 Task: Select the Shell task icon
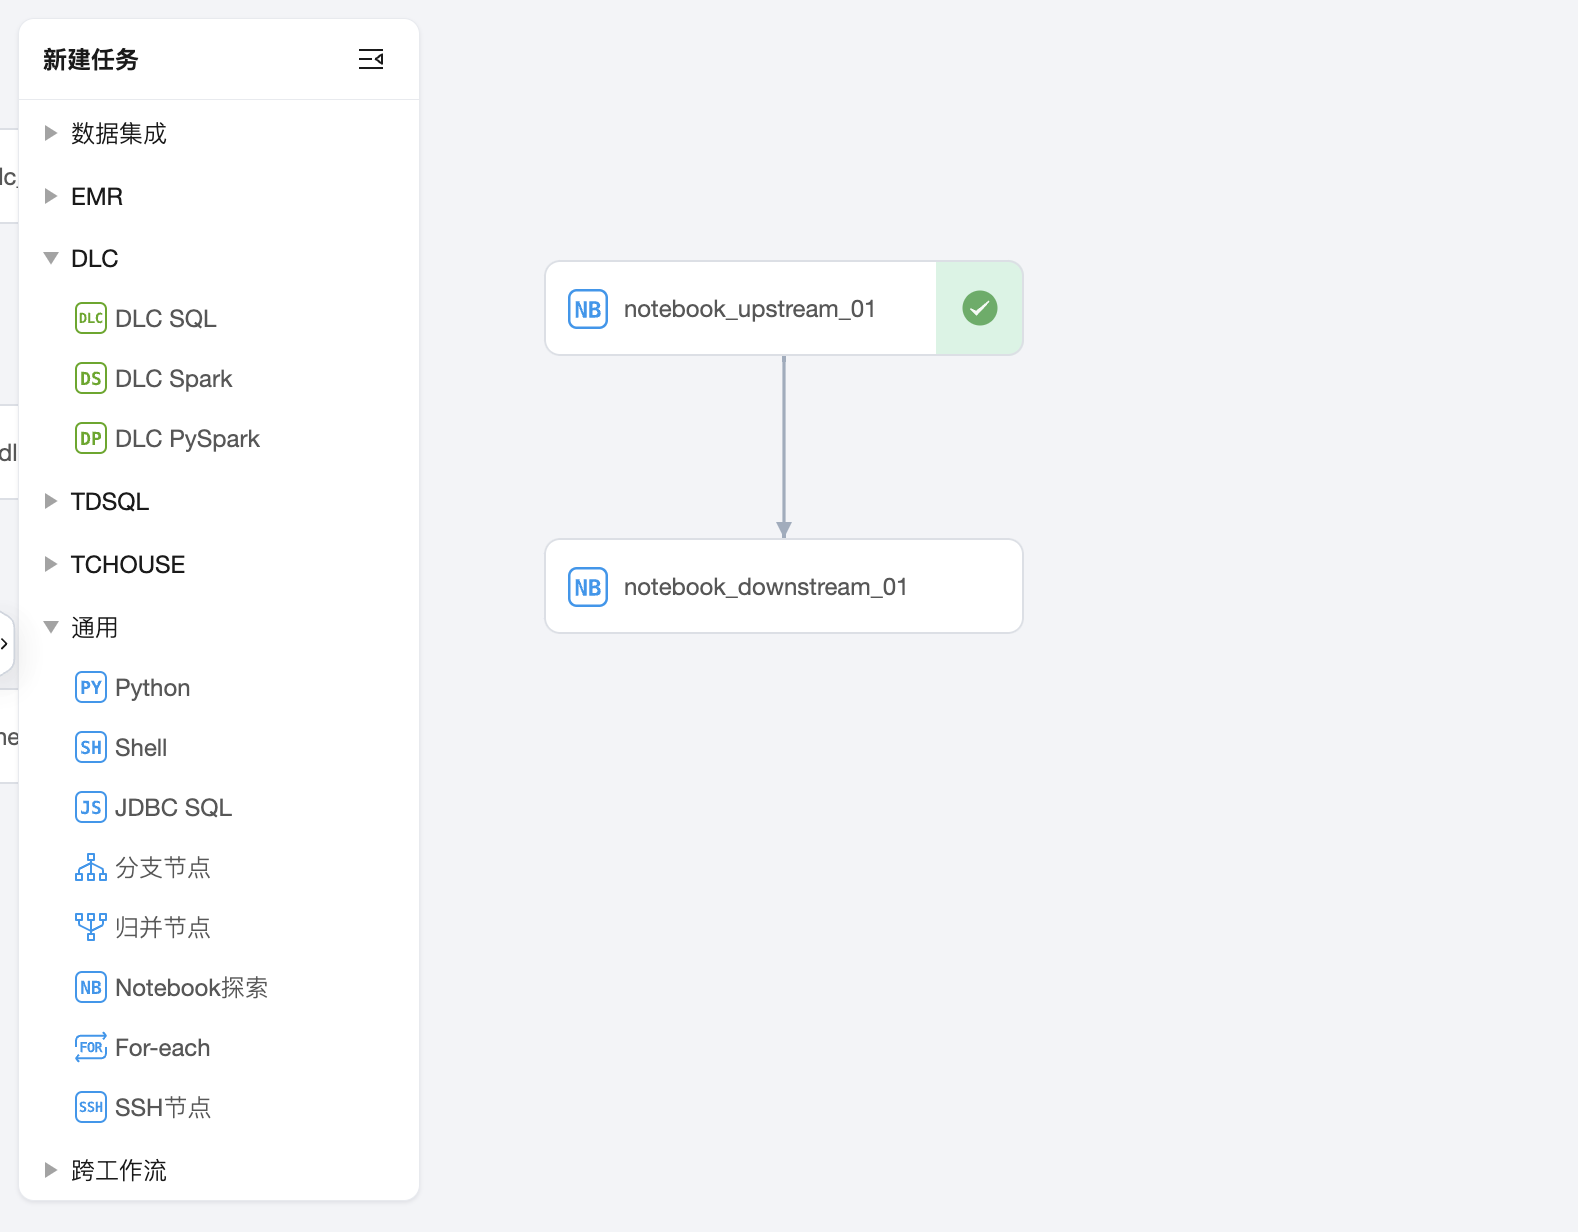pyautogui.click(x=91, y=747)
